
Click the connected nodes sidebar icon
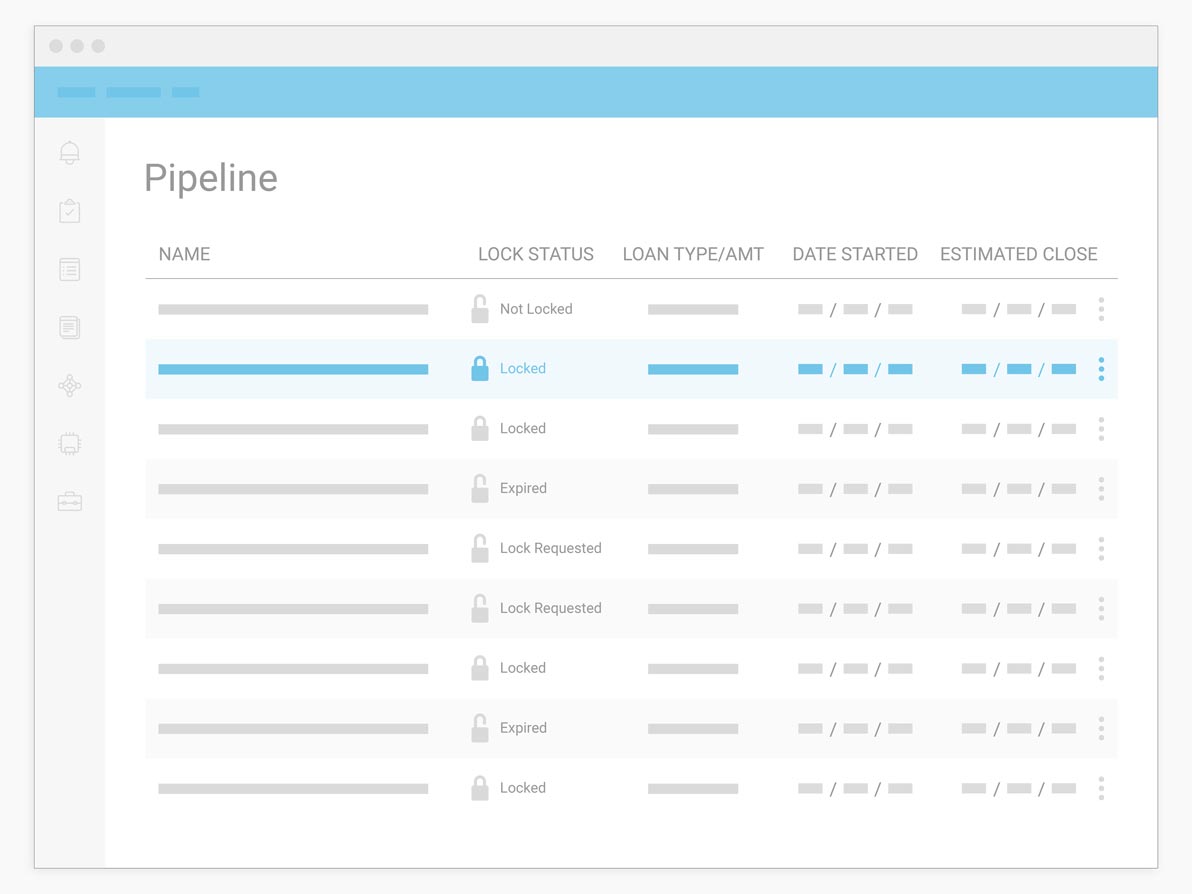pos(69,385)
